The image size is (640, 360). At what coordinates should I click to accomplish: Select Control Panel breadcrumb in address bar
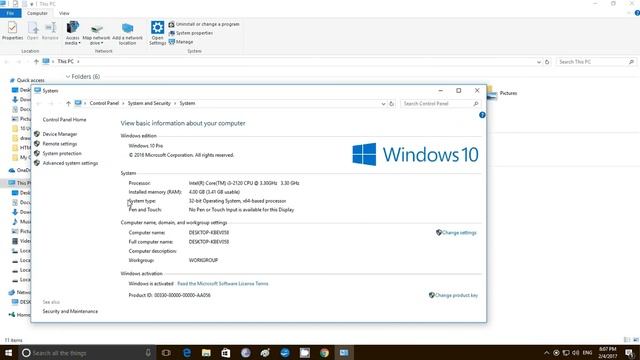tap(104, 103)
